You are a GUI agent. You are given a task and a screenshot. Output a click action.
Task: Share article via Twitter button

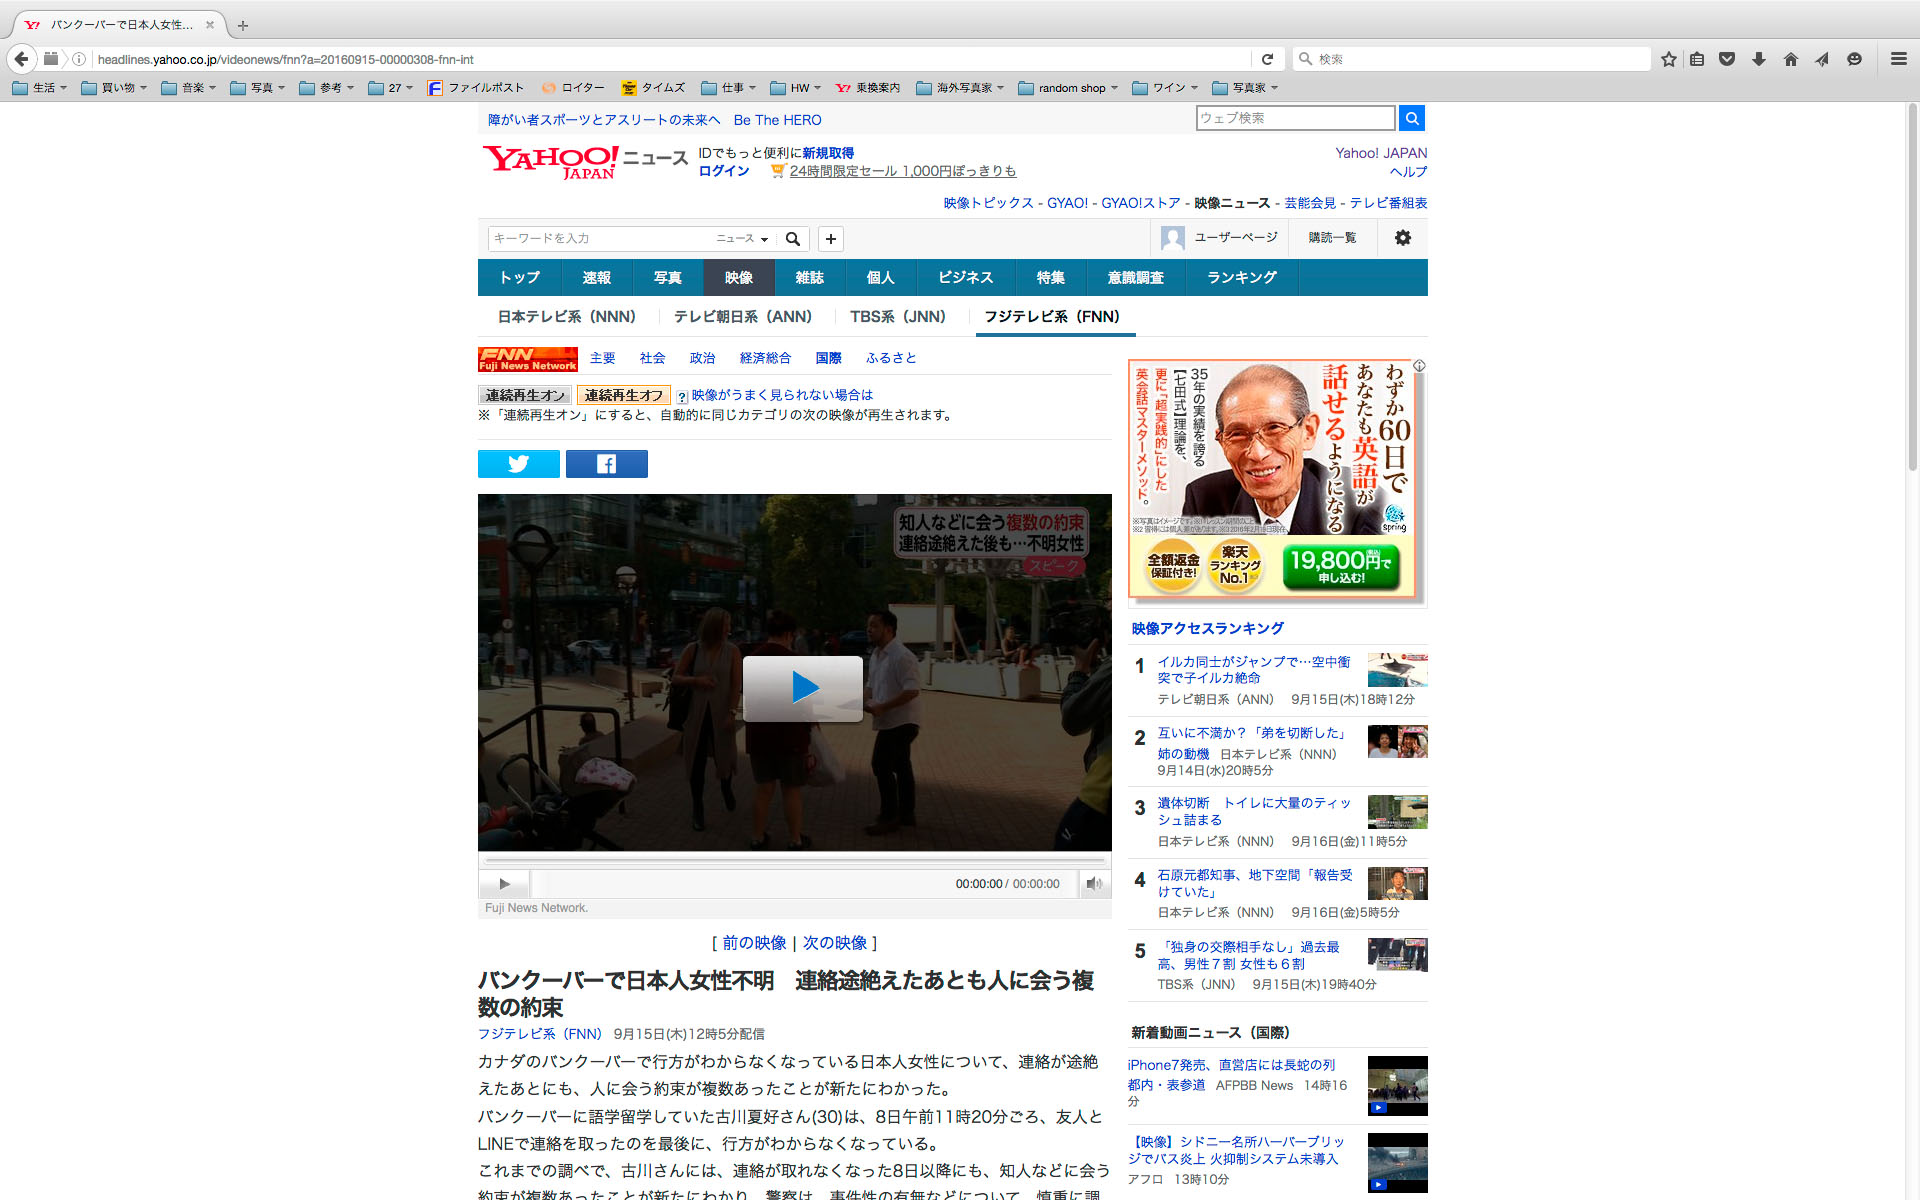[x=518, y=464]
